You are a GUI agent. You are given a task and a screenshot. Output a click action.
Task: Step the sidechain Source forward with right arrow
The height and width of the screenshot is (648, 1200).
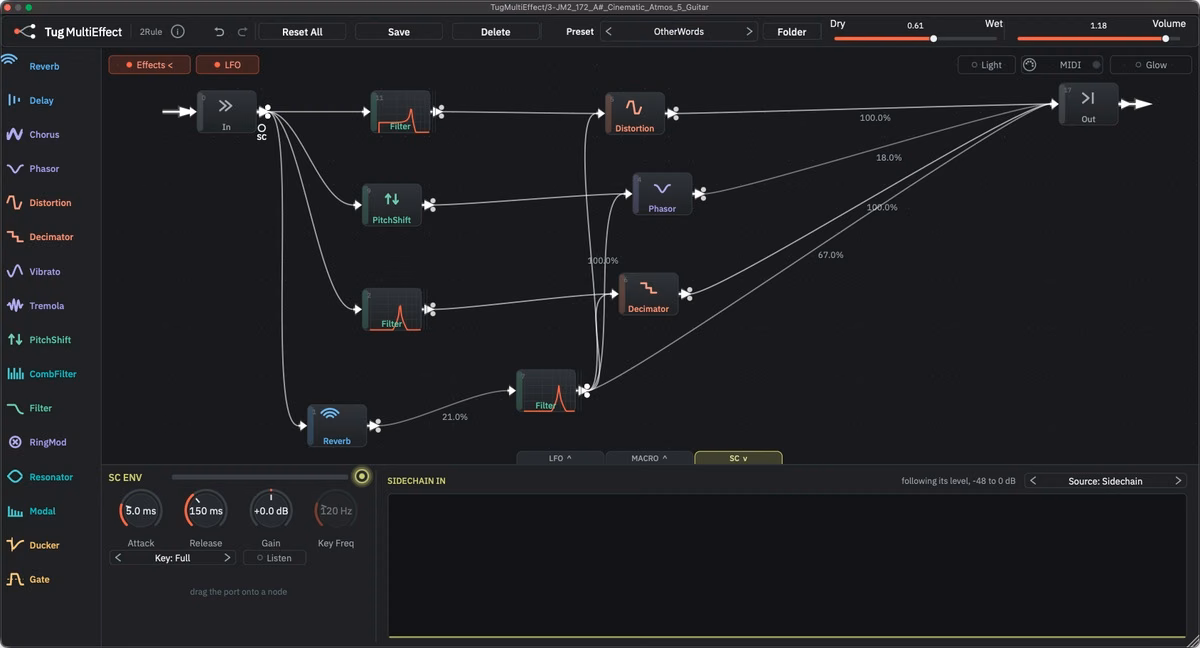pos(1179,481)
